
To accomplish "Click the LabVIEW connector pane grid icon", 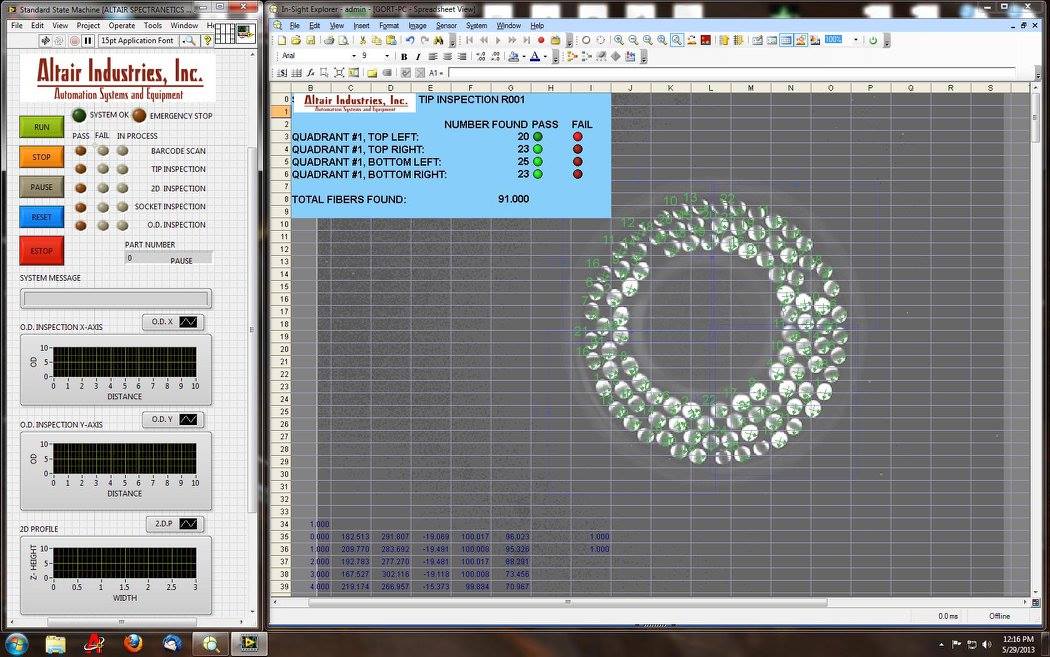I will 225,35.
